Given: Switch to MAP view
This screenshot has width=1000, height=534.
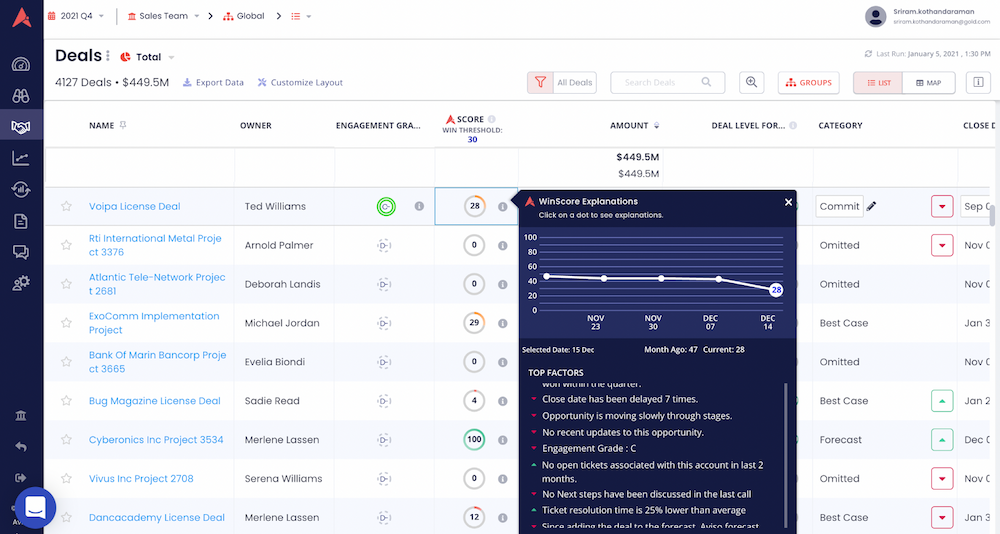Looking at the screenshot, I should click(x=929, y=83).
